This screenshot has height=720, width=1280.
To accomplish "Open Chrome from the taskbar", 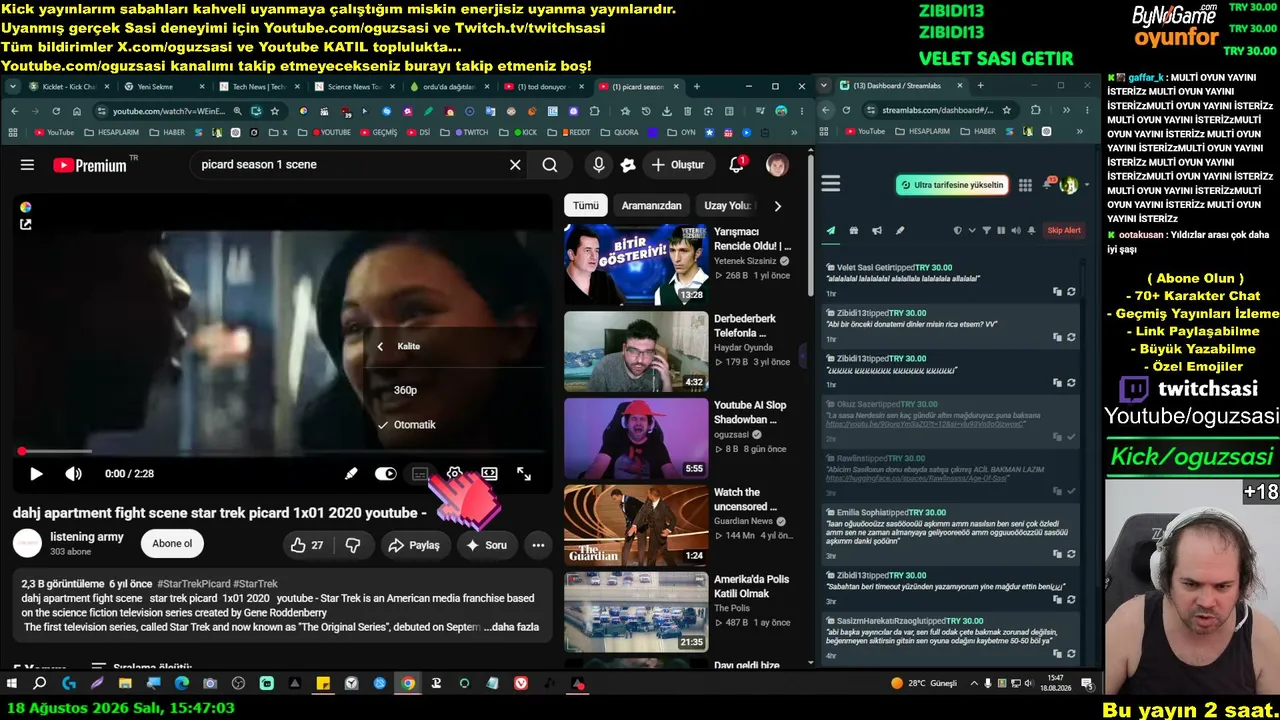I will (408, 684).
